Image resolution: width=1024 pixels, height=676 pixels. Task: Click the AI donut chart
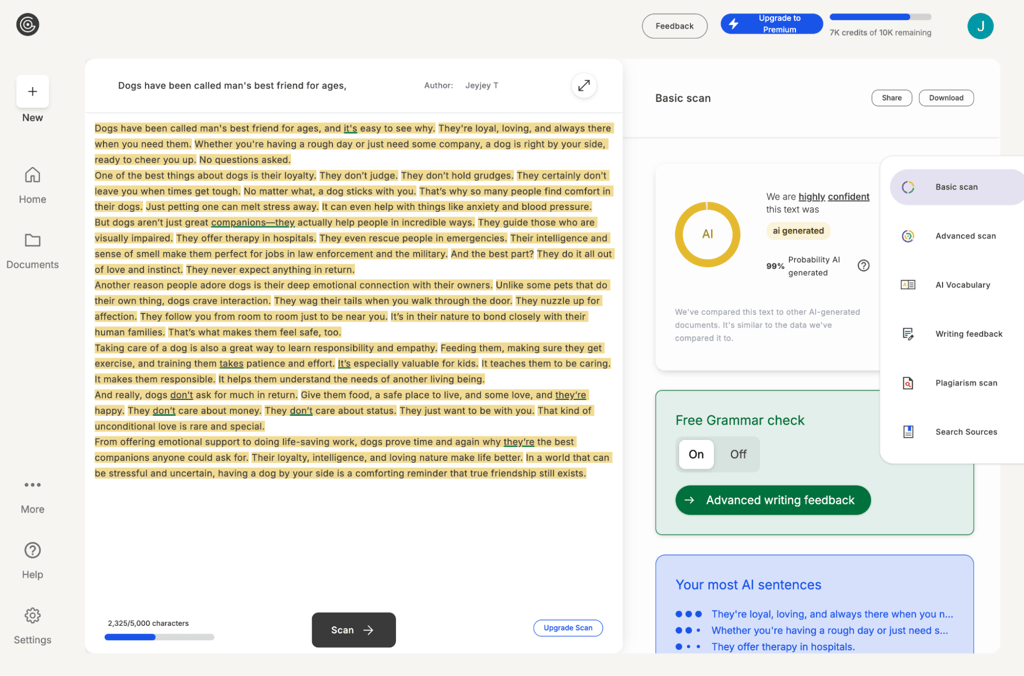coord(707,234)
